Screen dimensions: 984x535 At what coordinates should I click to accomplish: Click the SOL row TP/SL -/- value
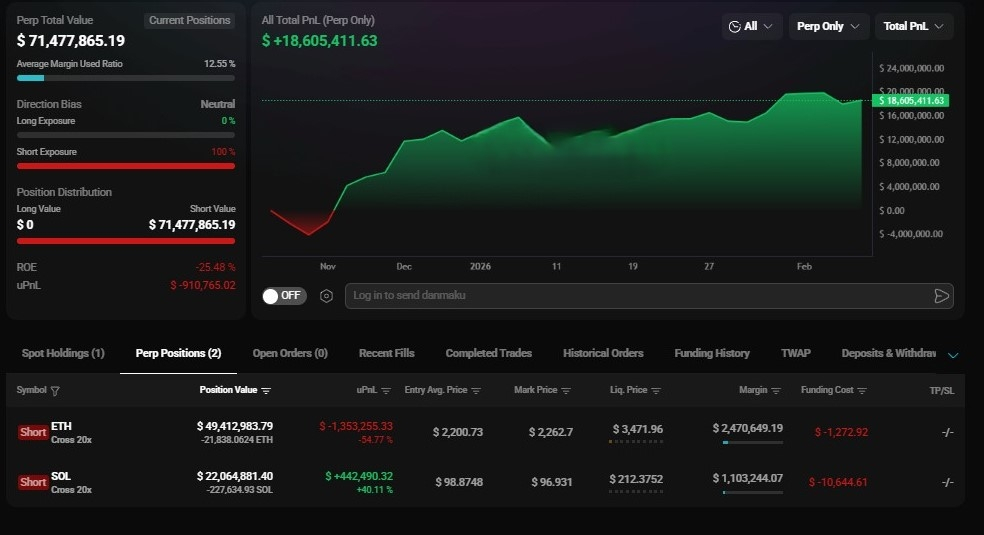click(x=948, y=482)
